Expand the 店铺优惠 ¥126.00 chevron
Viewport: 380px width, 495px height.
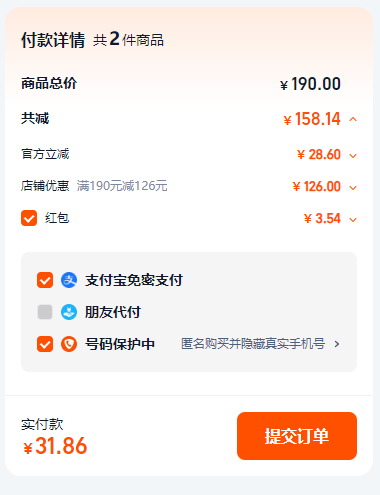353,187
